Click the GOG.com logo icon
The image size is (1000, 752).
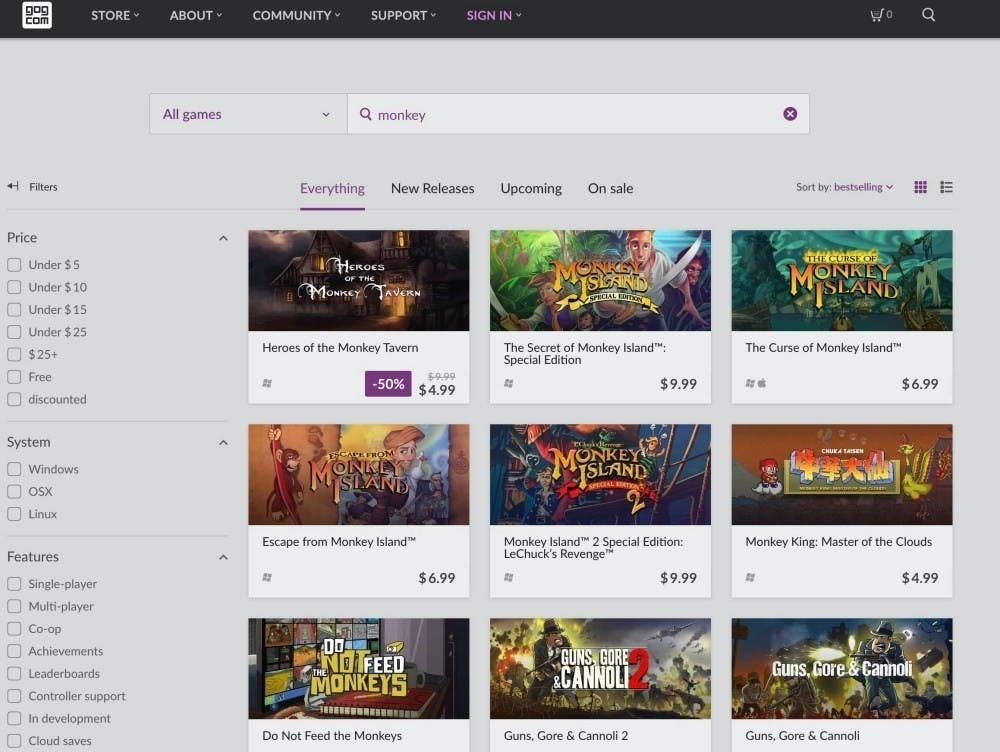tap(37, 15)
